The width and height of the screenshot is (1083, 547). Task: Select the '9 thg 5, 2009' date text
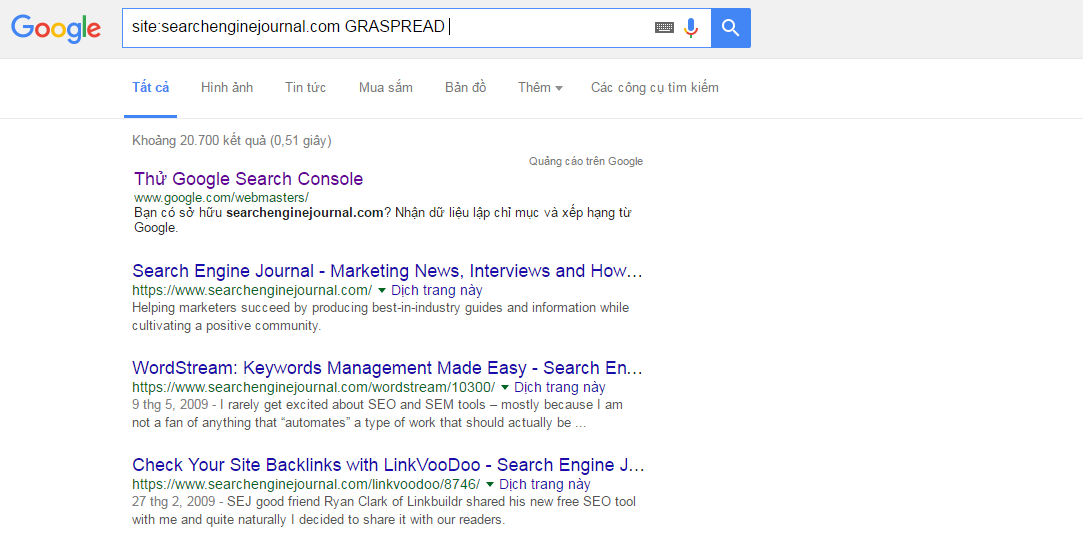tap(170, 405)
